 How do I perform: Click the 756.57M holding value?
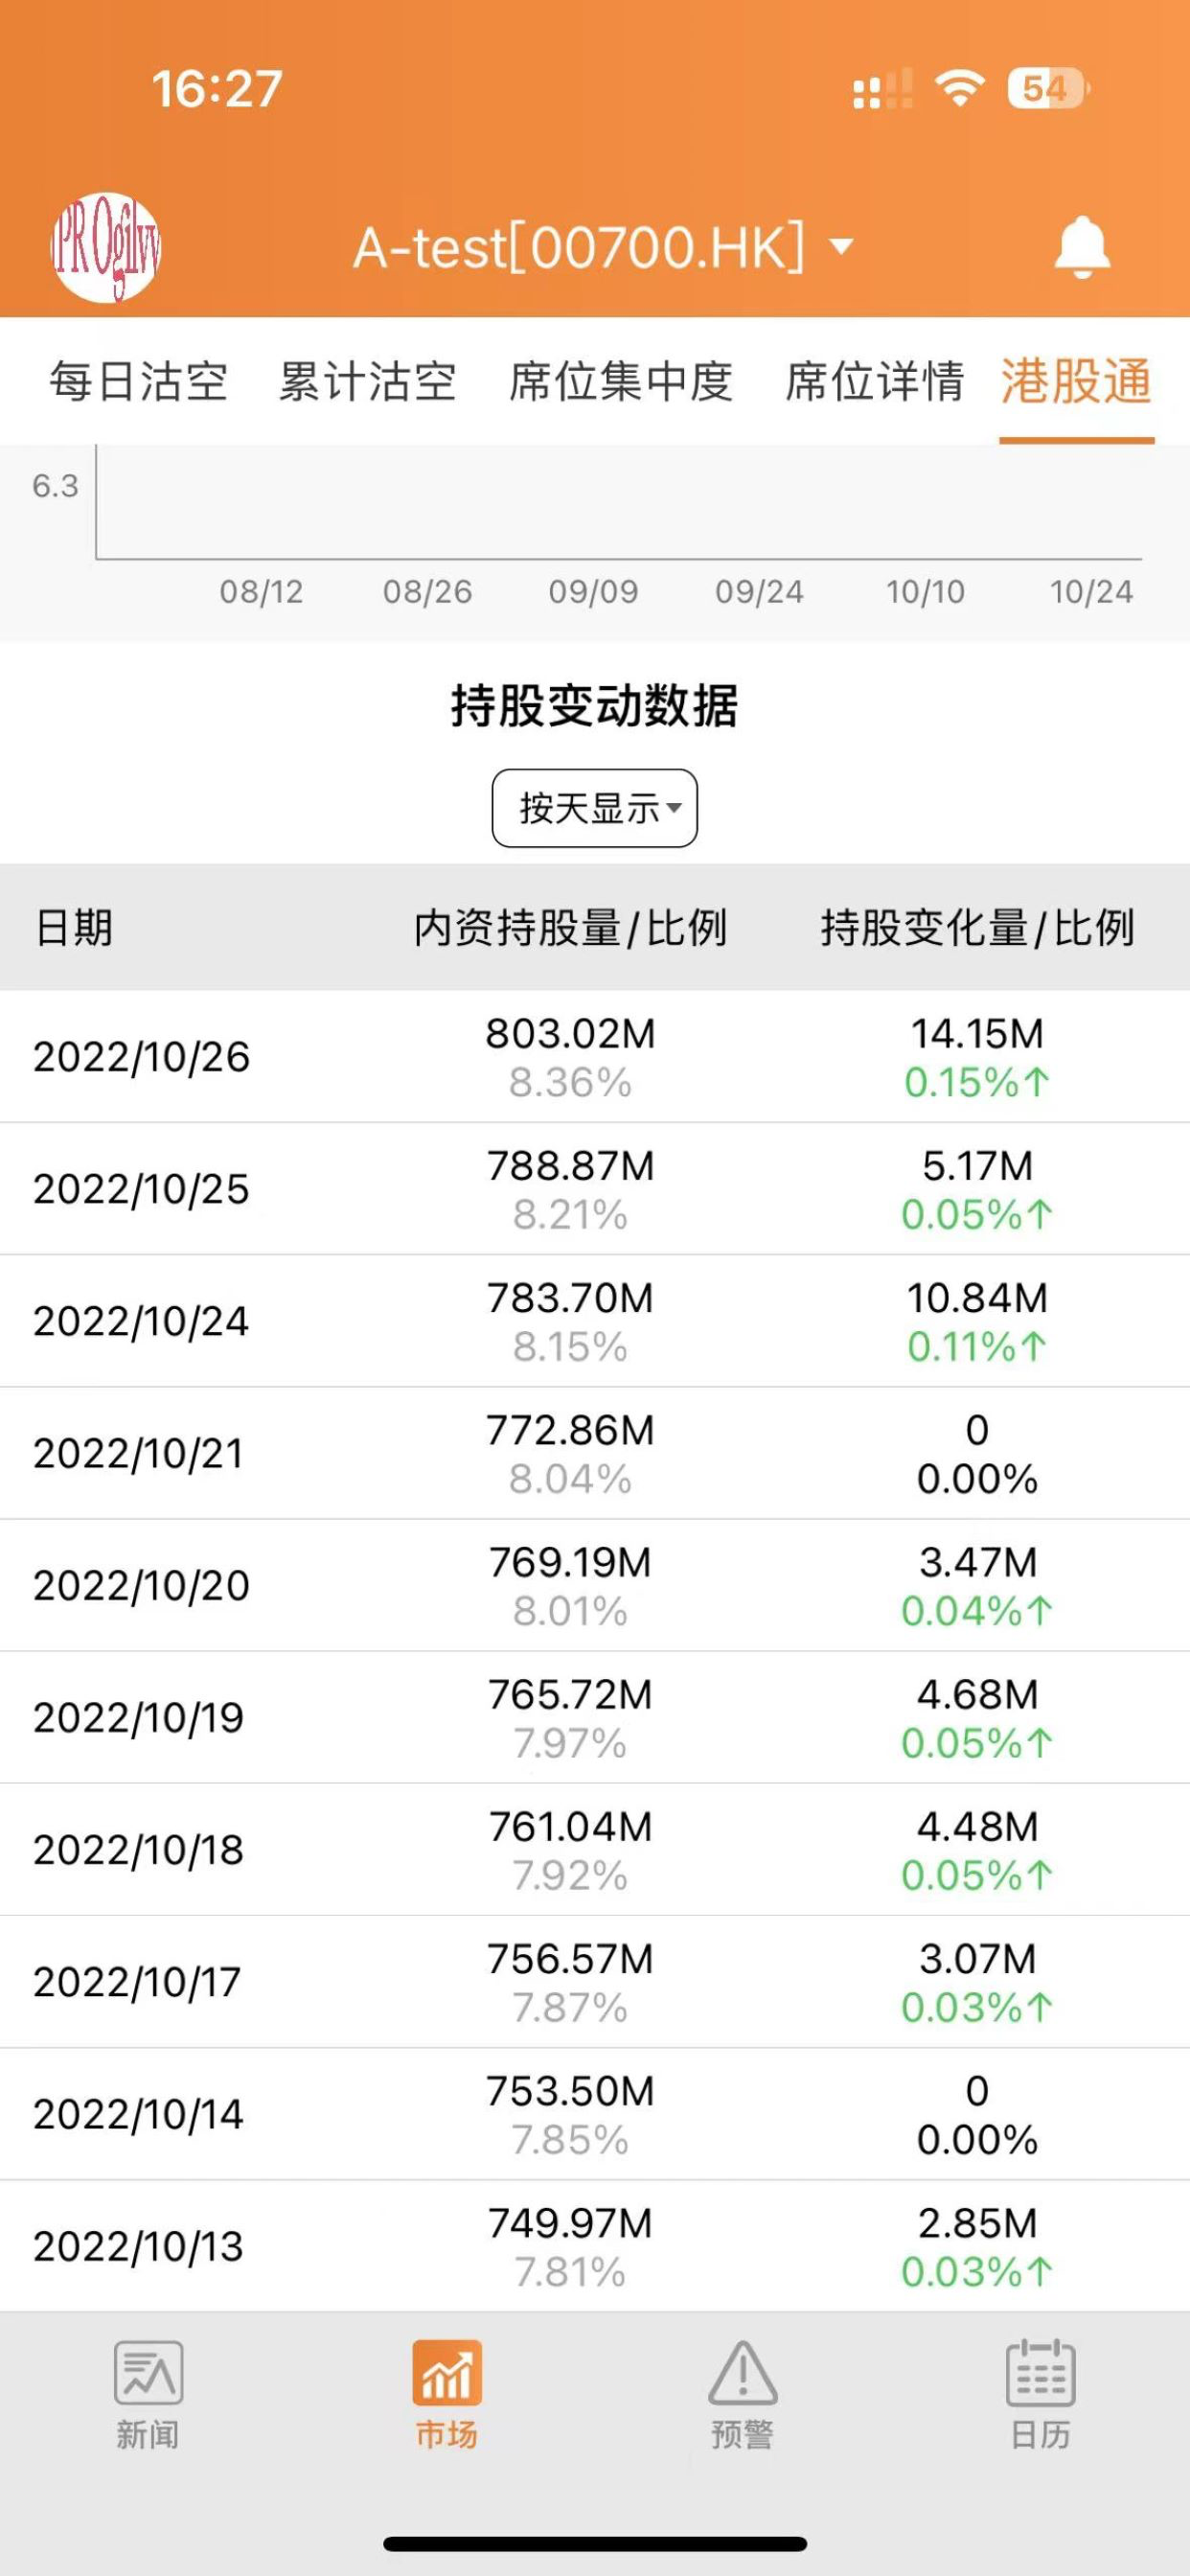(570, 1958)
